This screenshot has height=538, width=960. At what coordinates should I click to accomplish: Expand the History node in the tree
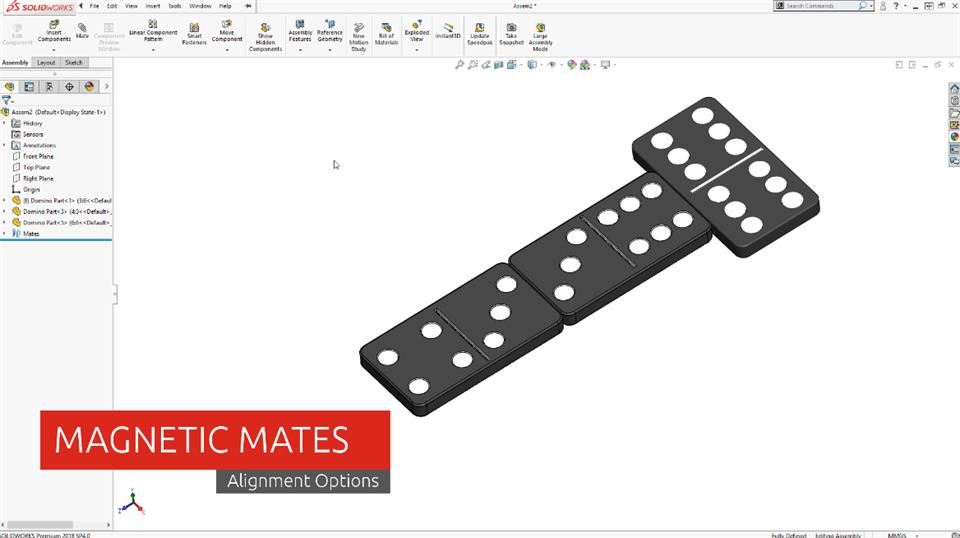[x=4, y=123]
